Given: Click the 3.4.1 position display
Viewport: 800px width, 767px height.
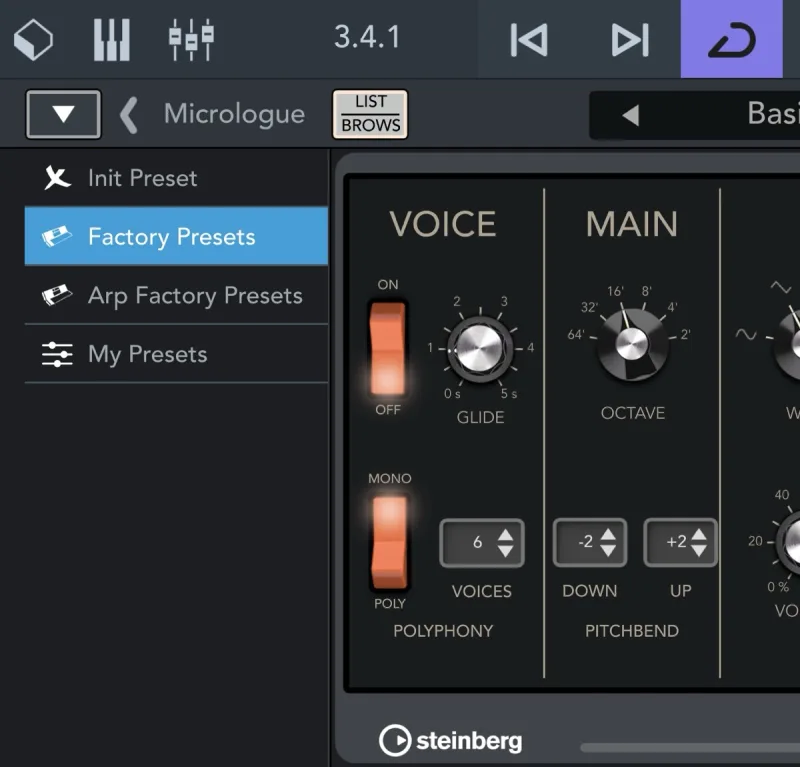Looking at the screenshot, I should tap(367, 37).
